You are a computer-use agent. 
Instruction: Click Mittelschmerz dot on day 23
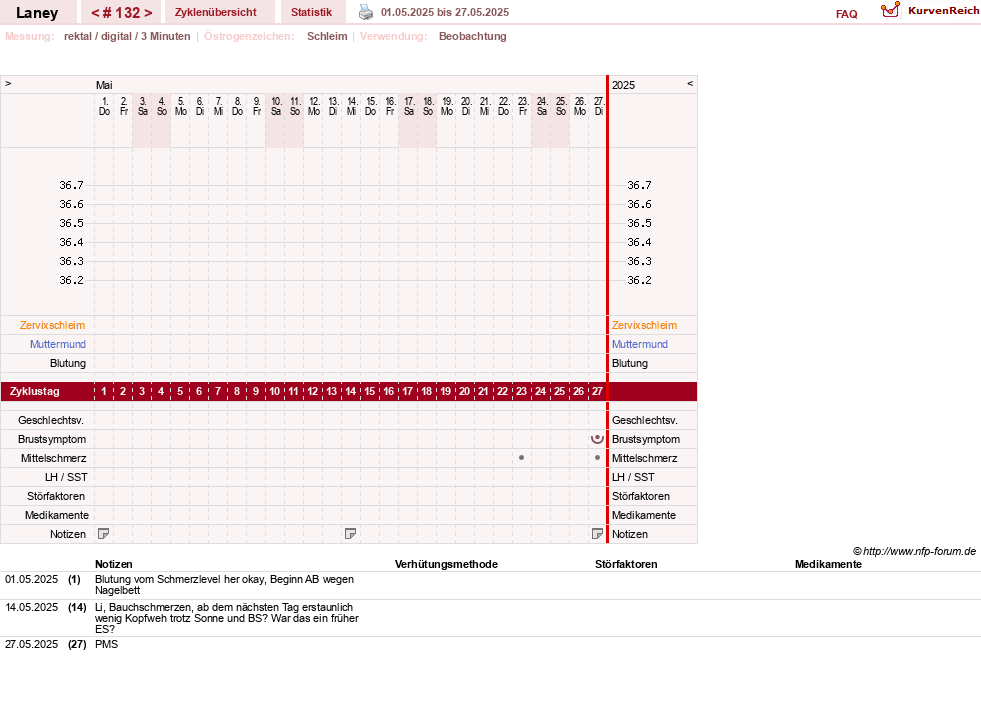point(522,458)
